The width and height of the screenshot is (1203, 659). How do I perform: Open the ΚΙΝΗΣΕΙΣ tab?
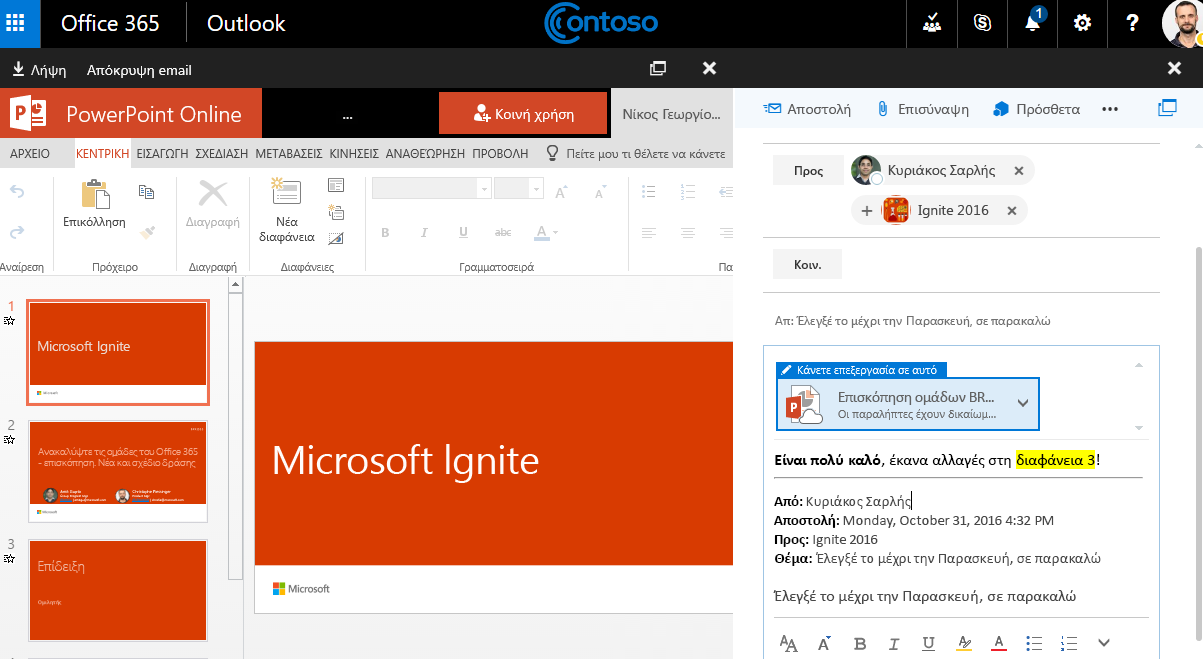click(x=354, y=154)
